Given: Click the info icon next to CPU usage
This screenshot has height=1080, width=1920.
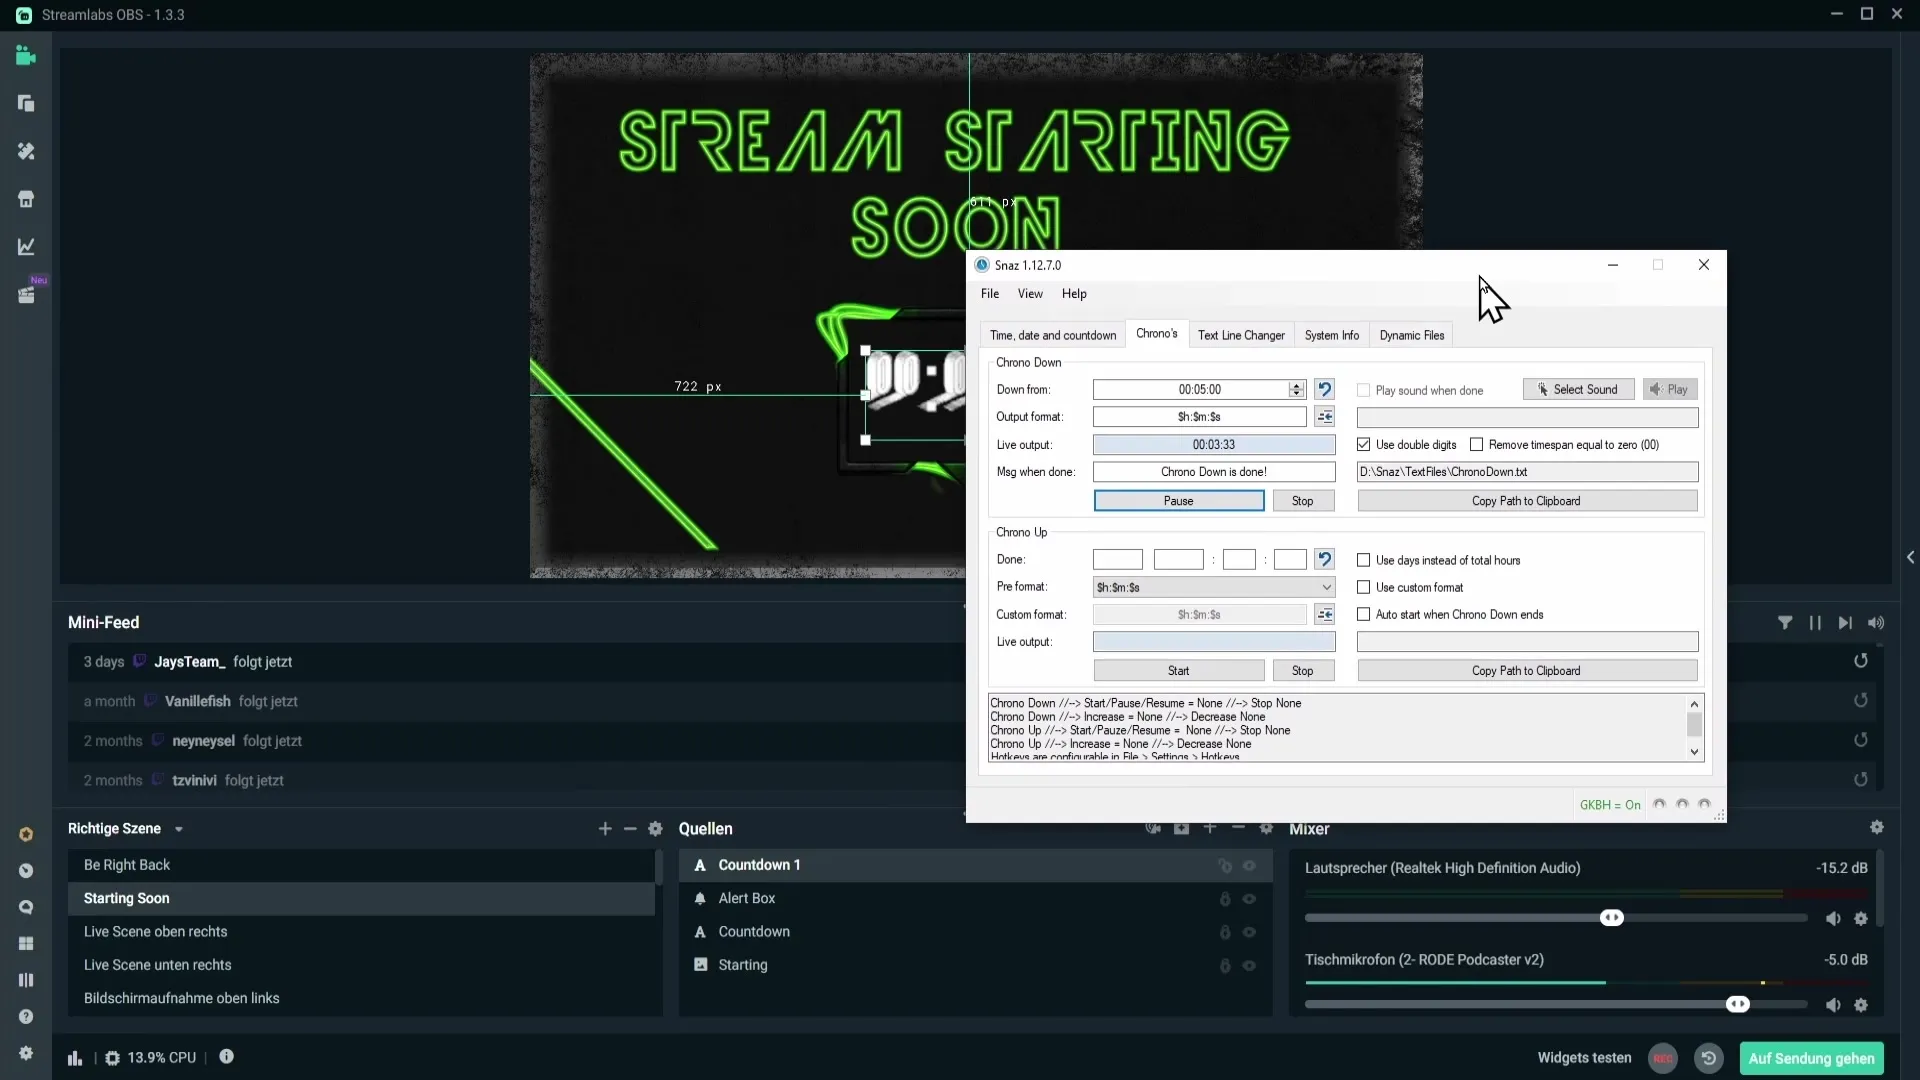Looking at the screenshot, I should [x=227, y=1057].
